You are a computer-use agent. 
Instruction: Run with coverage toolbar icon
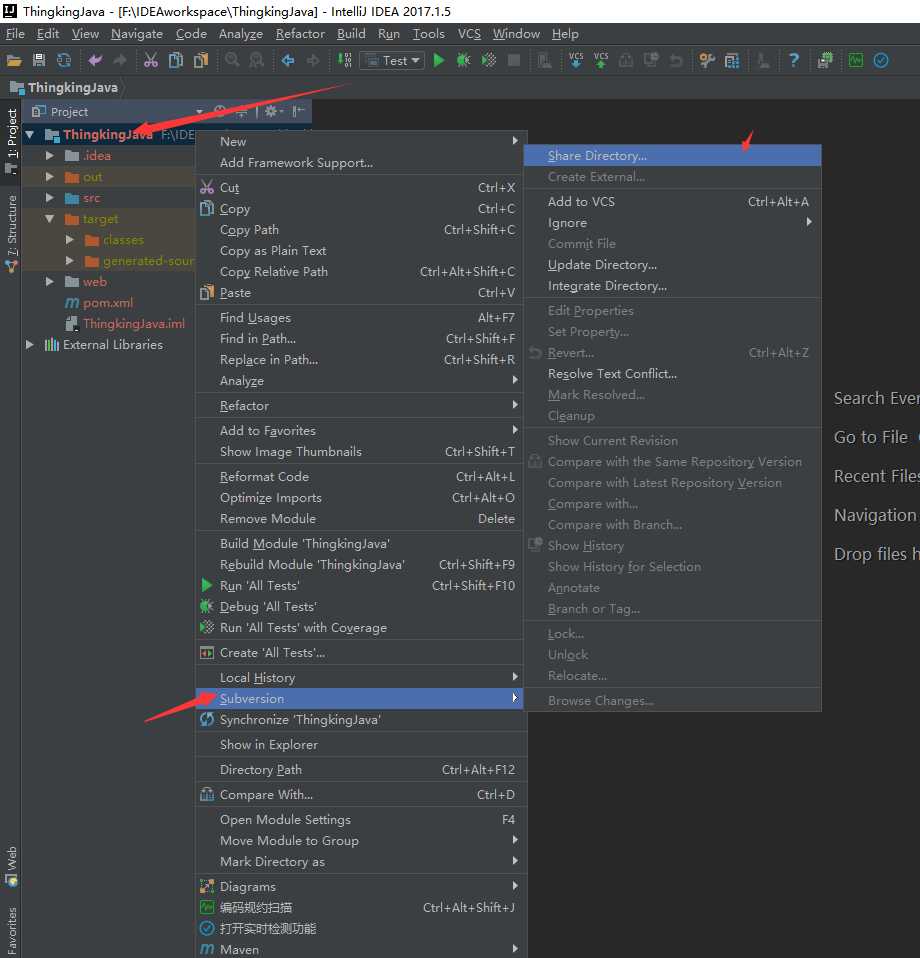point(489,60)
